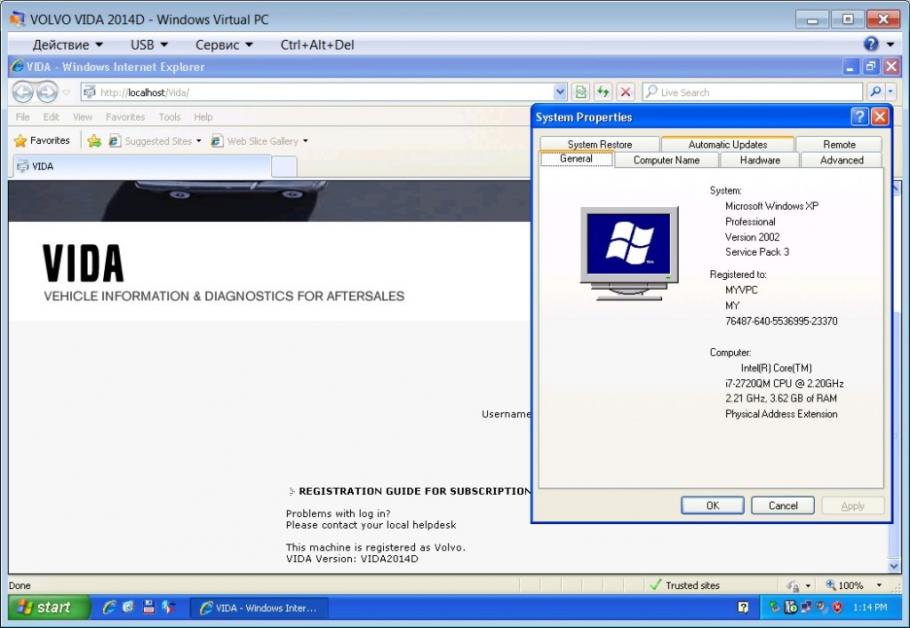910x628 pixels.
Task: Click the question mark icon on the taskbar
Action: [743, 608]
